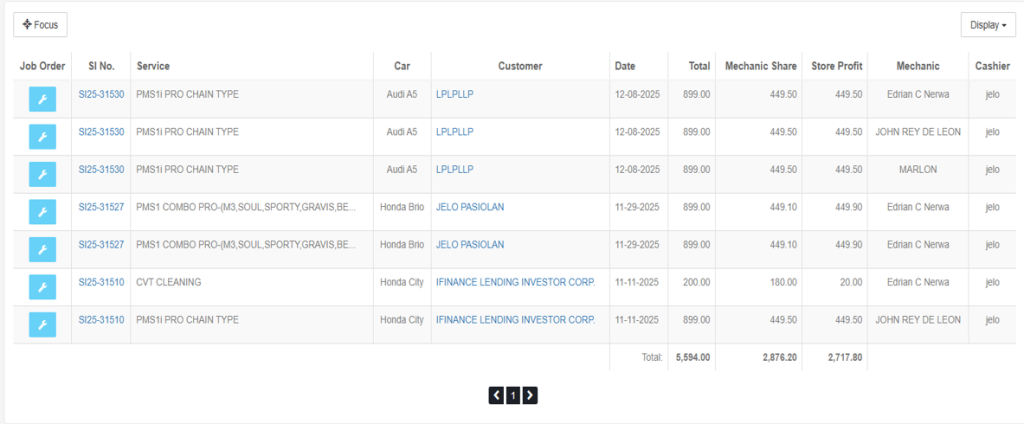Click the Service column header
1024x424 pixels.
tap(153, 66)
